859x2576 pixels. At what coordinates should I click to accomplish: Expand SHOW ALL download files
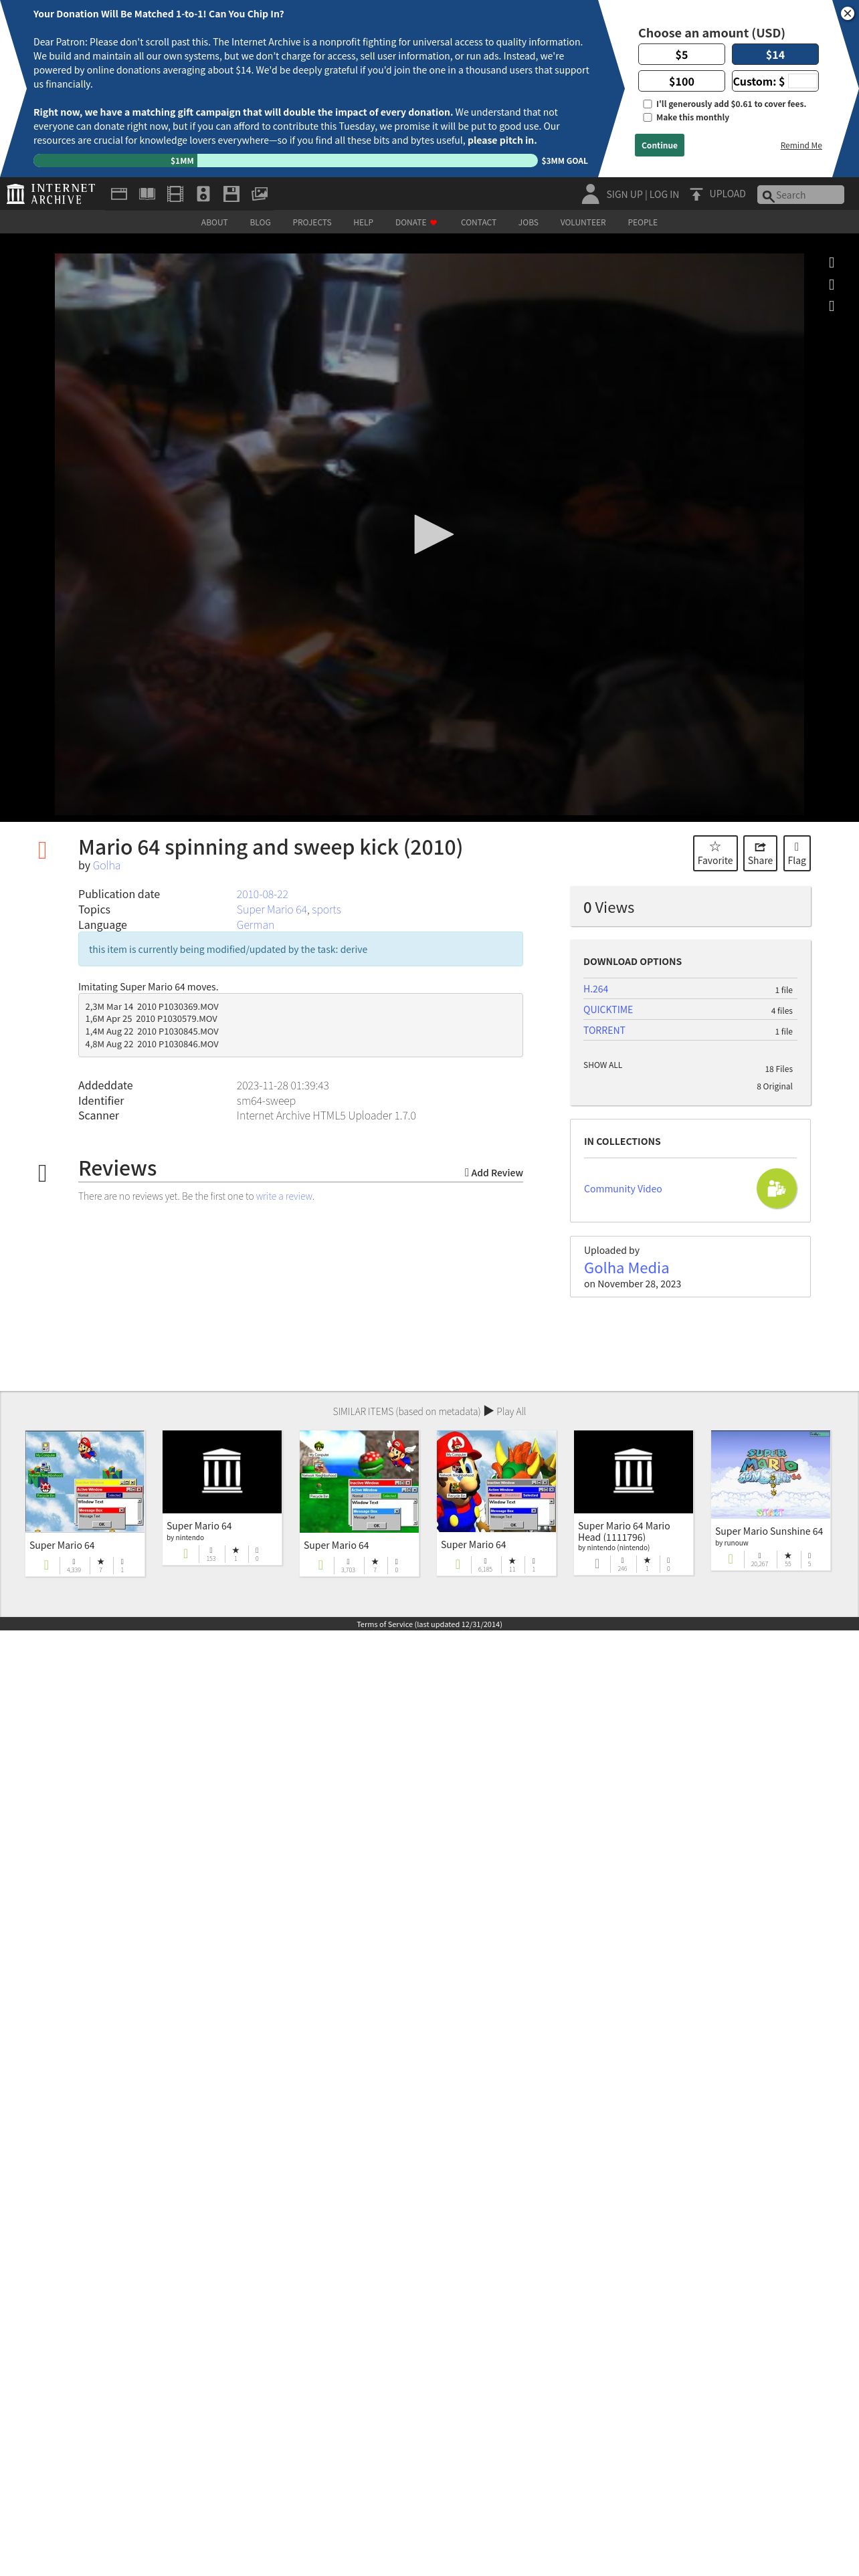coord(602,1065)
